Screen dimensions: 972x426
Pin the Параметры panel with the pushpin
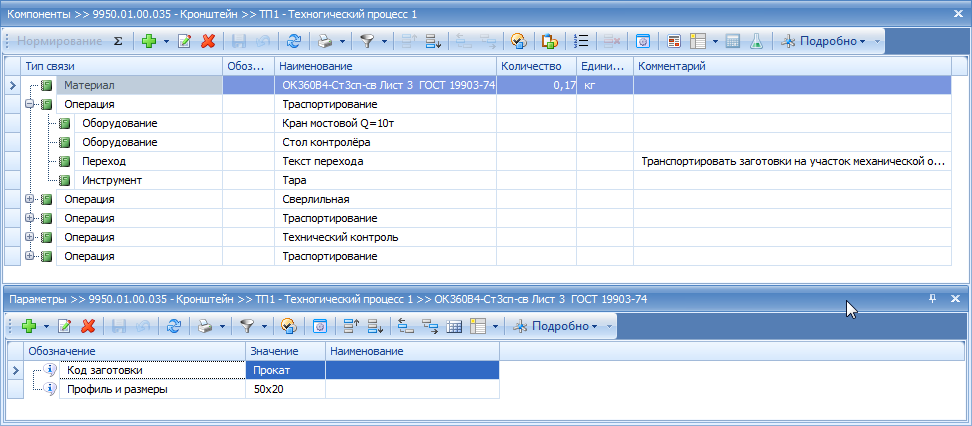[932, 299]
